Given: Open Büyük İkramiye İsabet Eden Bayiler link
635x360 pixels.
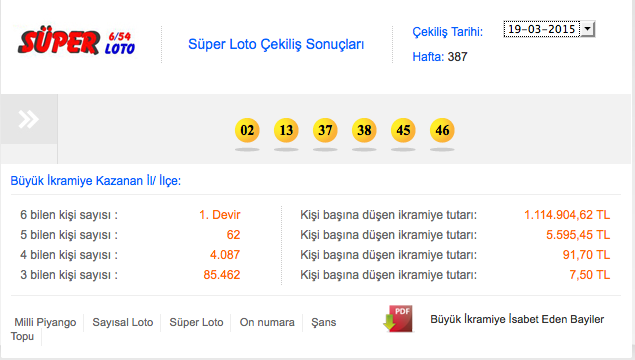Looking at the screenshot, I should click(517, 319).
